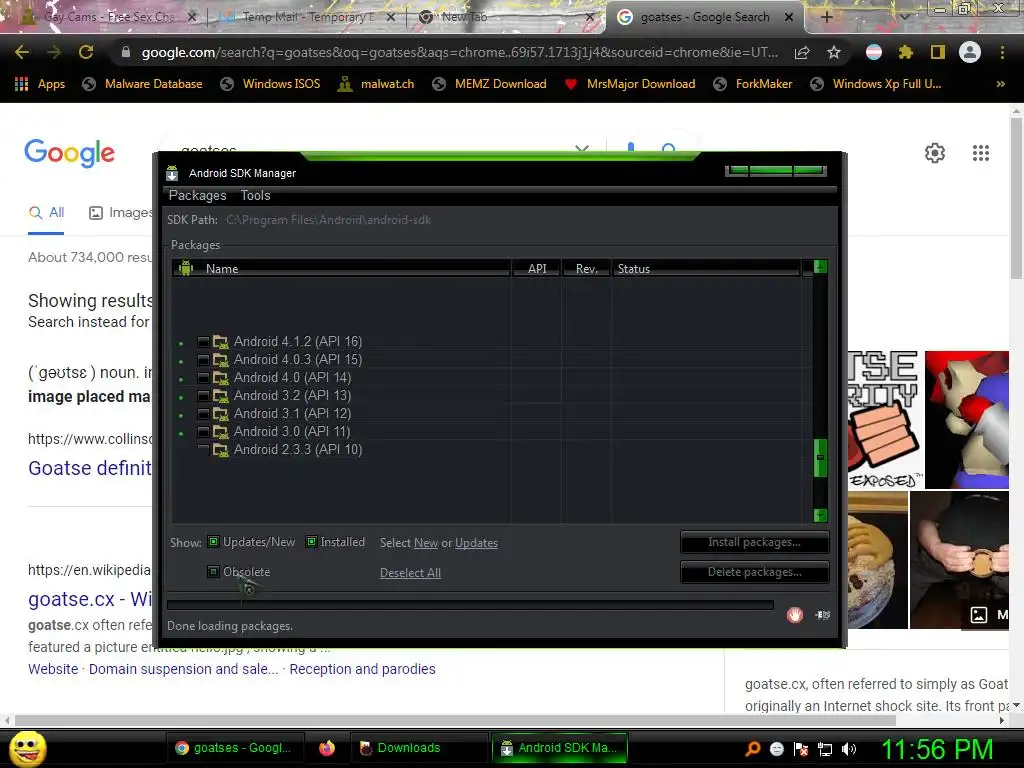Viewport: 1024px width, 768px height.
Task: Open the MrsMajor Download bookmark
Action: (x=630, y=84)
